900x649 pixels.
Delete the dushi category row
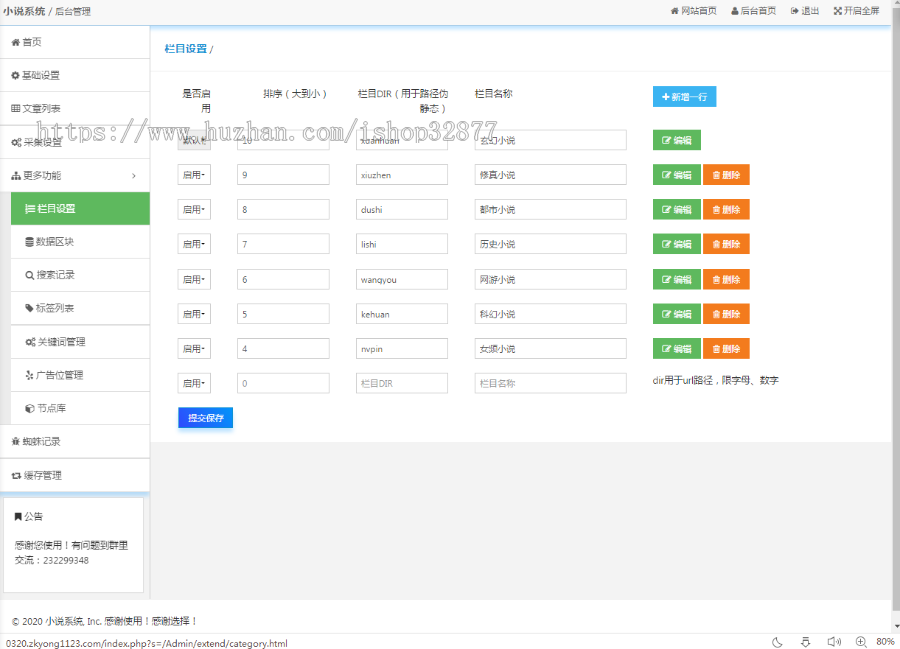[726, 210]
